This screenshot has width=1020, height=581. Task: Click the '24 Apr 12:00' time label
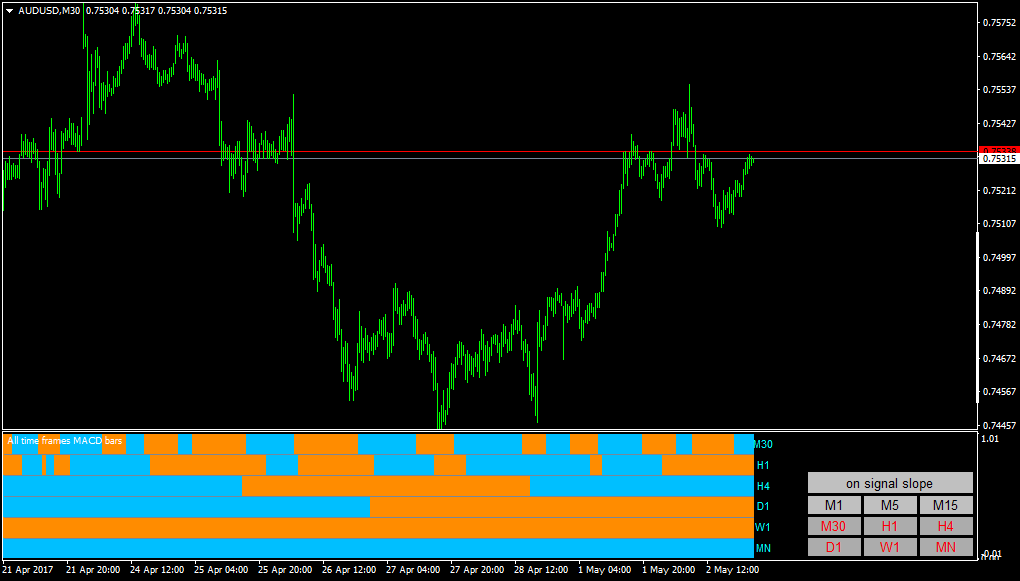click(157, 569)
